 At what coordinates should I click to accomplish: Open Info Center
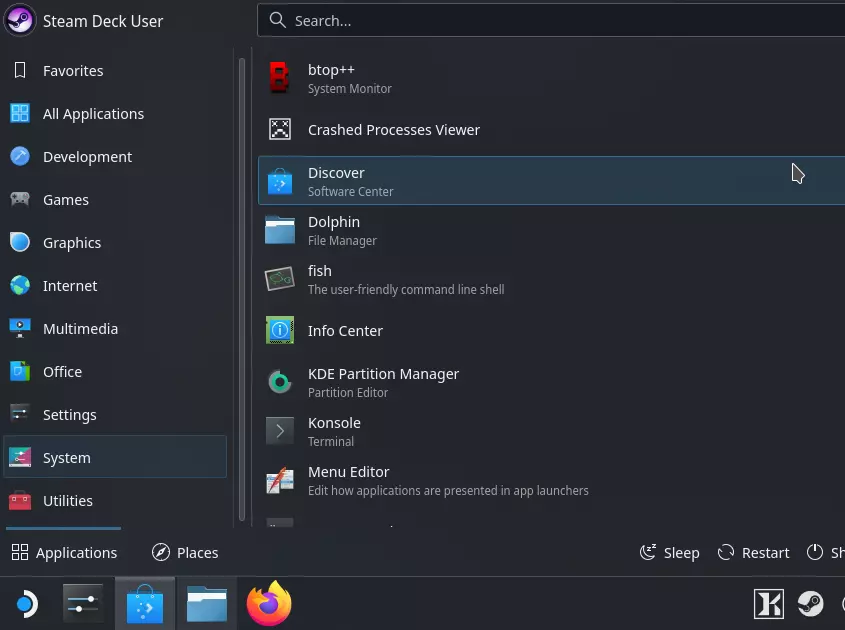pyautogui.click(x=551, y=330)
